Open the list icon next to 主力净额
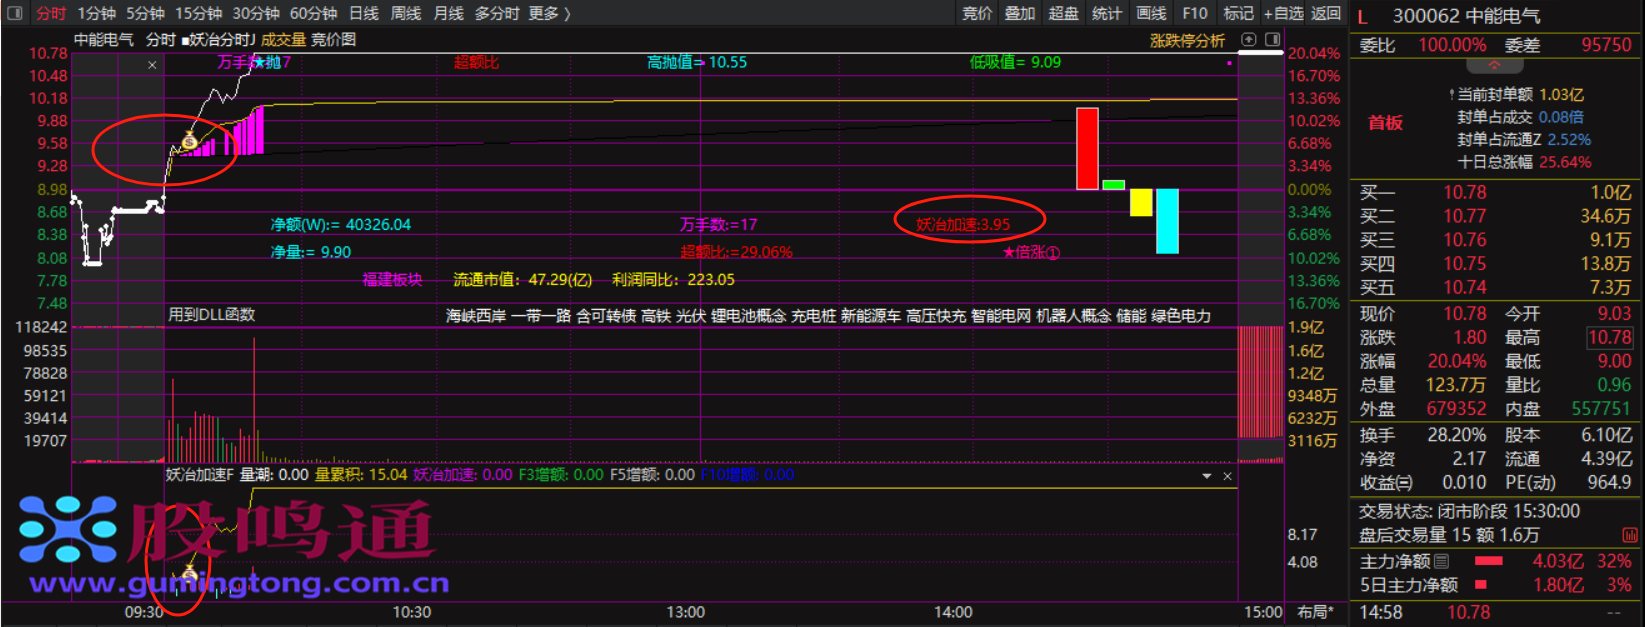Screen dimensions: 1645x627 tap(1441, 561)
